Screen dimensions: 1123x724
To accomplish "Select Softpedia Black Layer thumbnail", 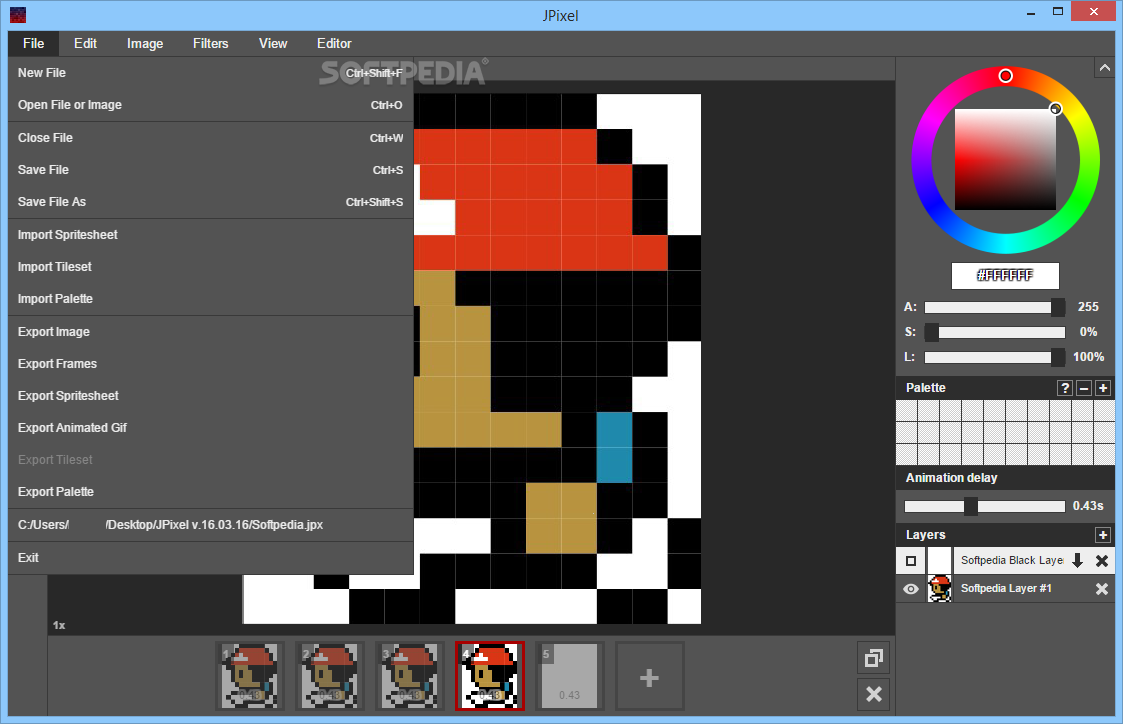I will pyautogui.click(x=940, y=561).
